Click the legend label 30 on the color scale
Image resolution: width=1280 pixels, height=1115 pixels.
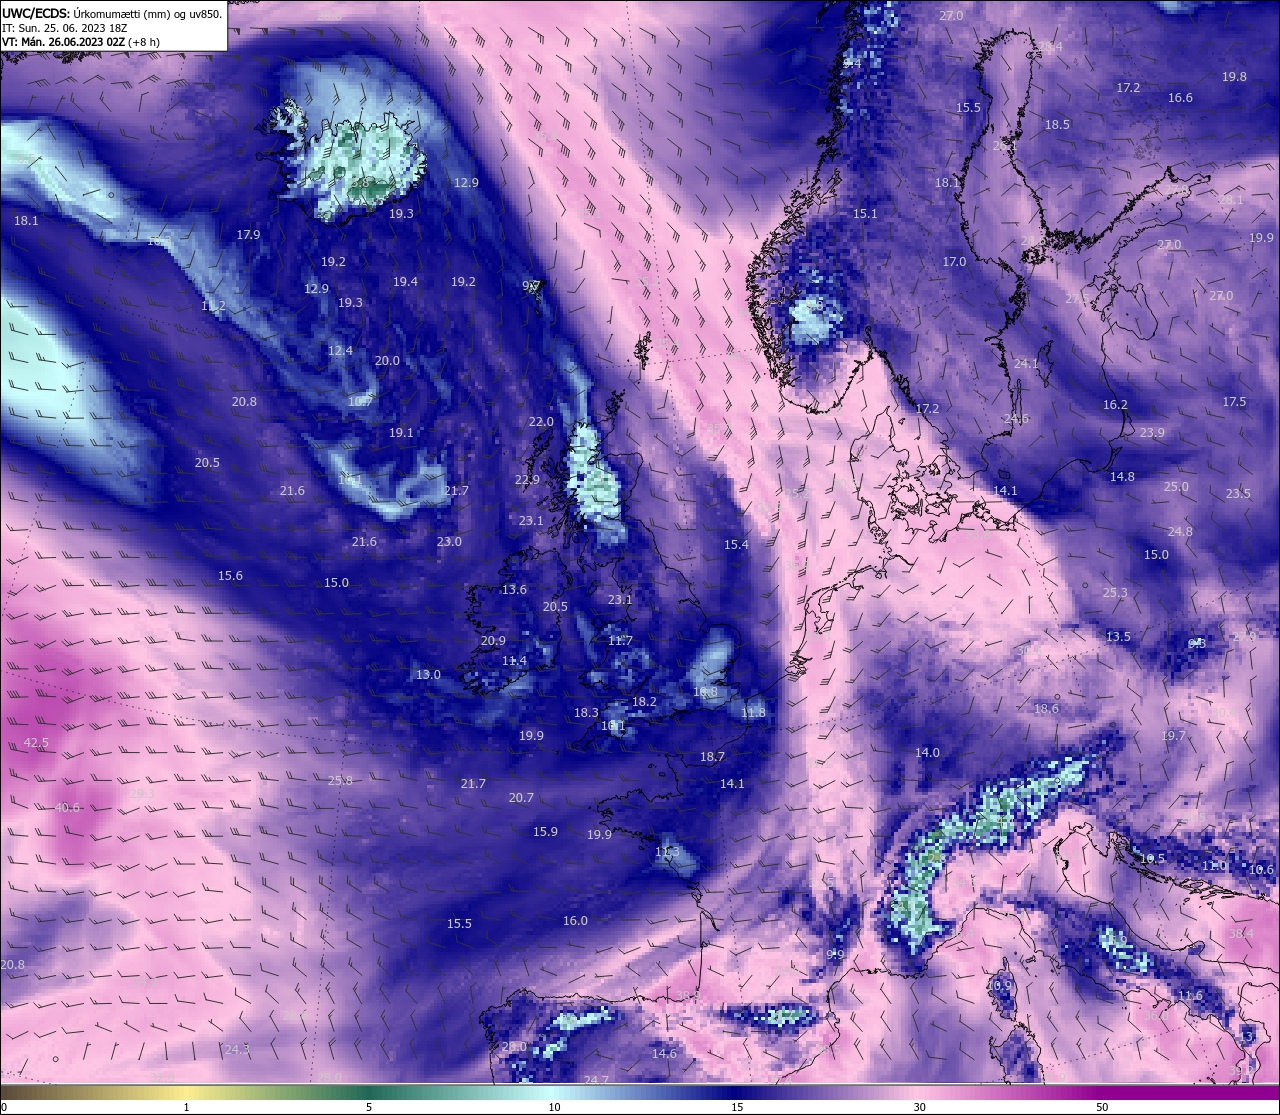point(919,1107)
